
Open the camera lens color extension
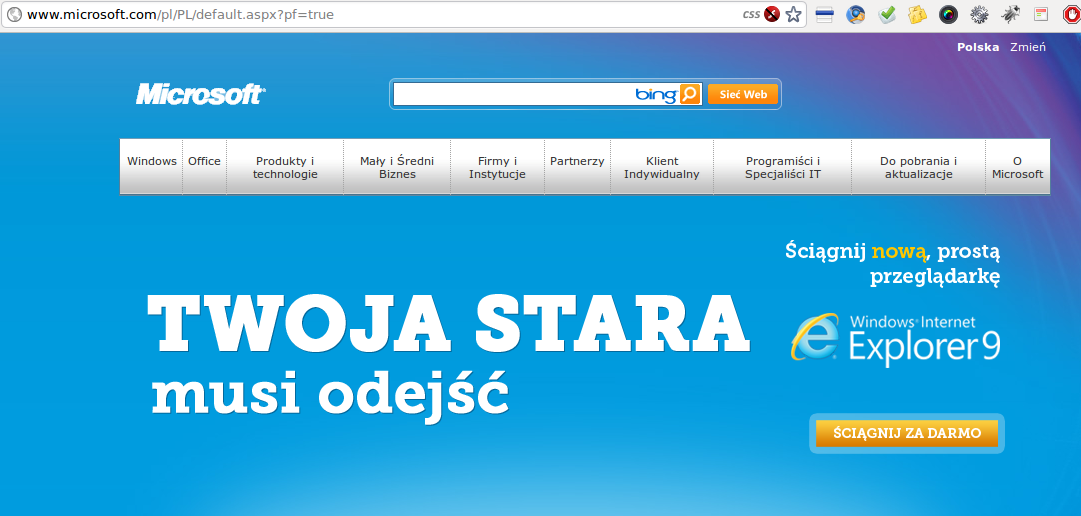(x=949, y=14)
